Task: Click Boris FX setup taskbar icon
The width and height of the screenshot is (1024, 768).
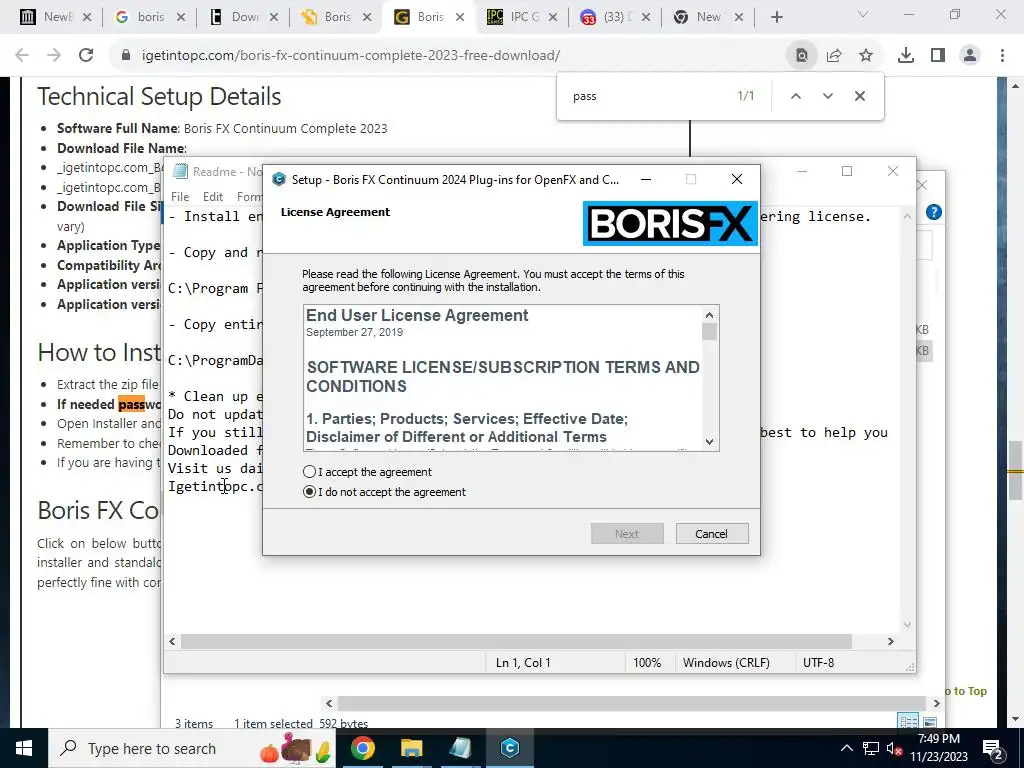Action: click(x=510, y=748)
